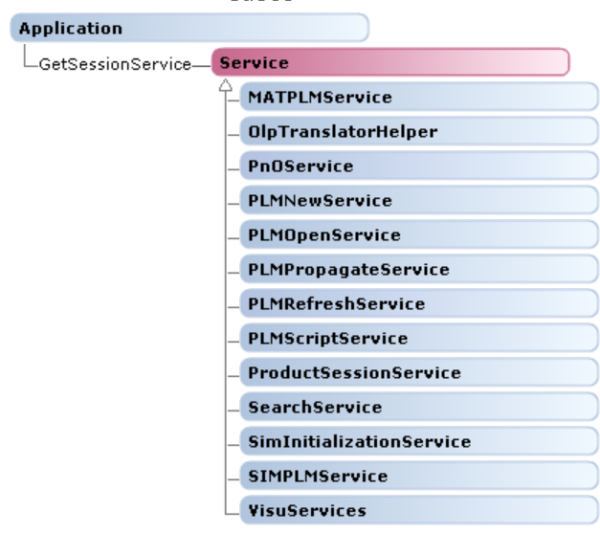Open the pink Service object box

coord(390,63)
